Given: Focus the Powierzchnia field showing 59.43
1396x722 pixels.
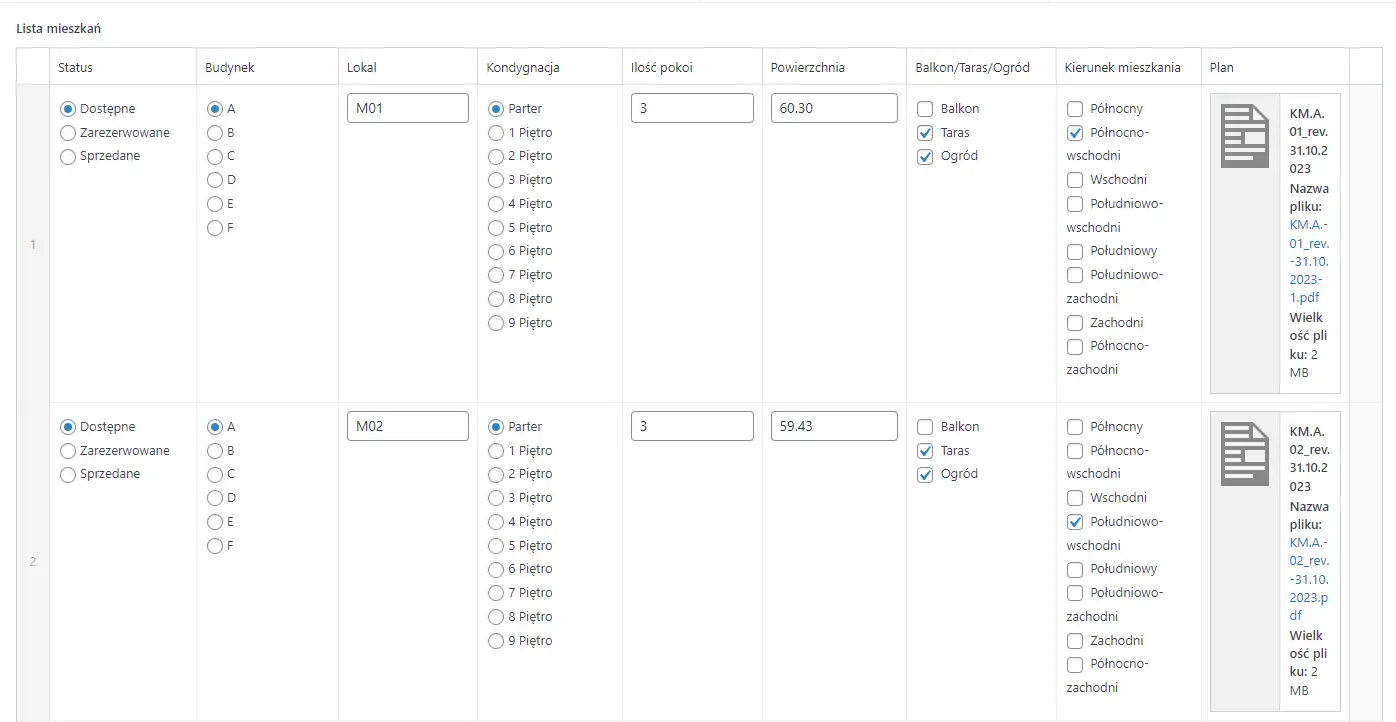Looking at the screenshot, I should 833,426.
